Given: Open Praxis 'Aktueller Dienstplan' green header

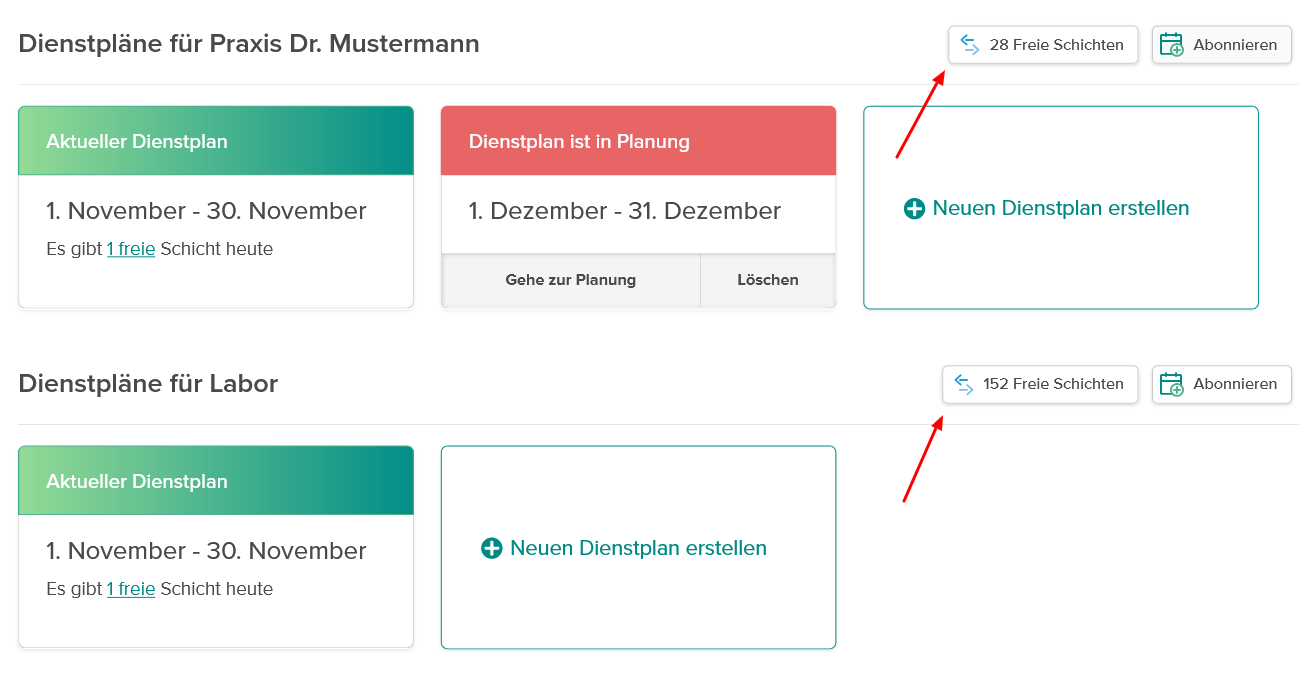Looking at the screenshot, I should click(216, 141).
